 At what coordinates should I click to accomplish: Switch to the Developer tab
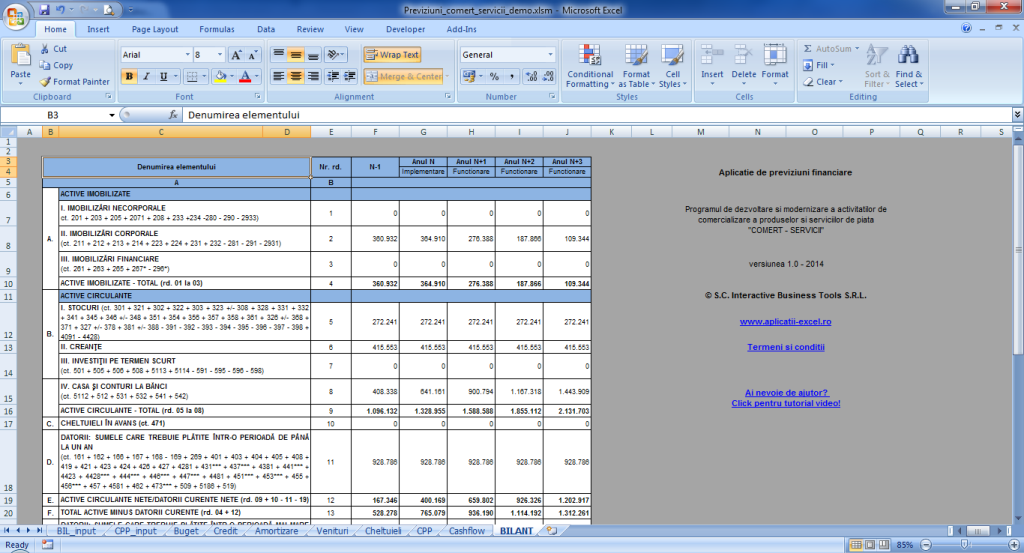[x=406, y=29]
